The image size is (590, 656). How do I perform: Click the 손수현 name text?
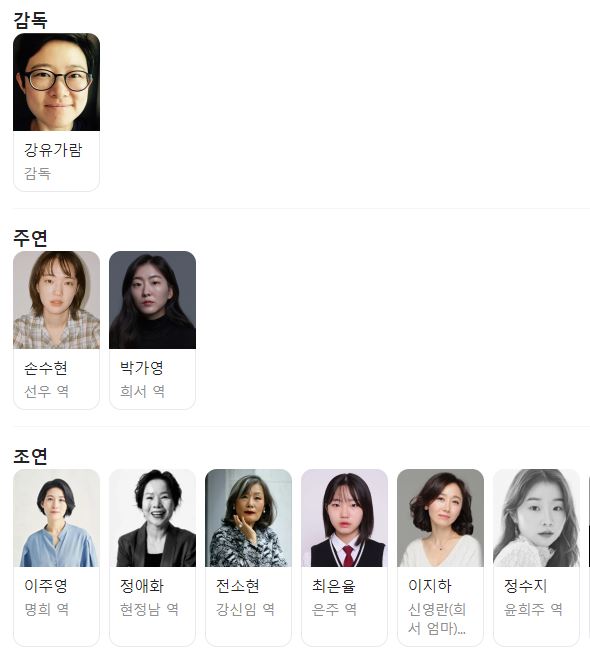tap(46, 368)
